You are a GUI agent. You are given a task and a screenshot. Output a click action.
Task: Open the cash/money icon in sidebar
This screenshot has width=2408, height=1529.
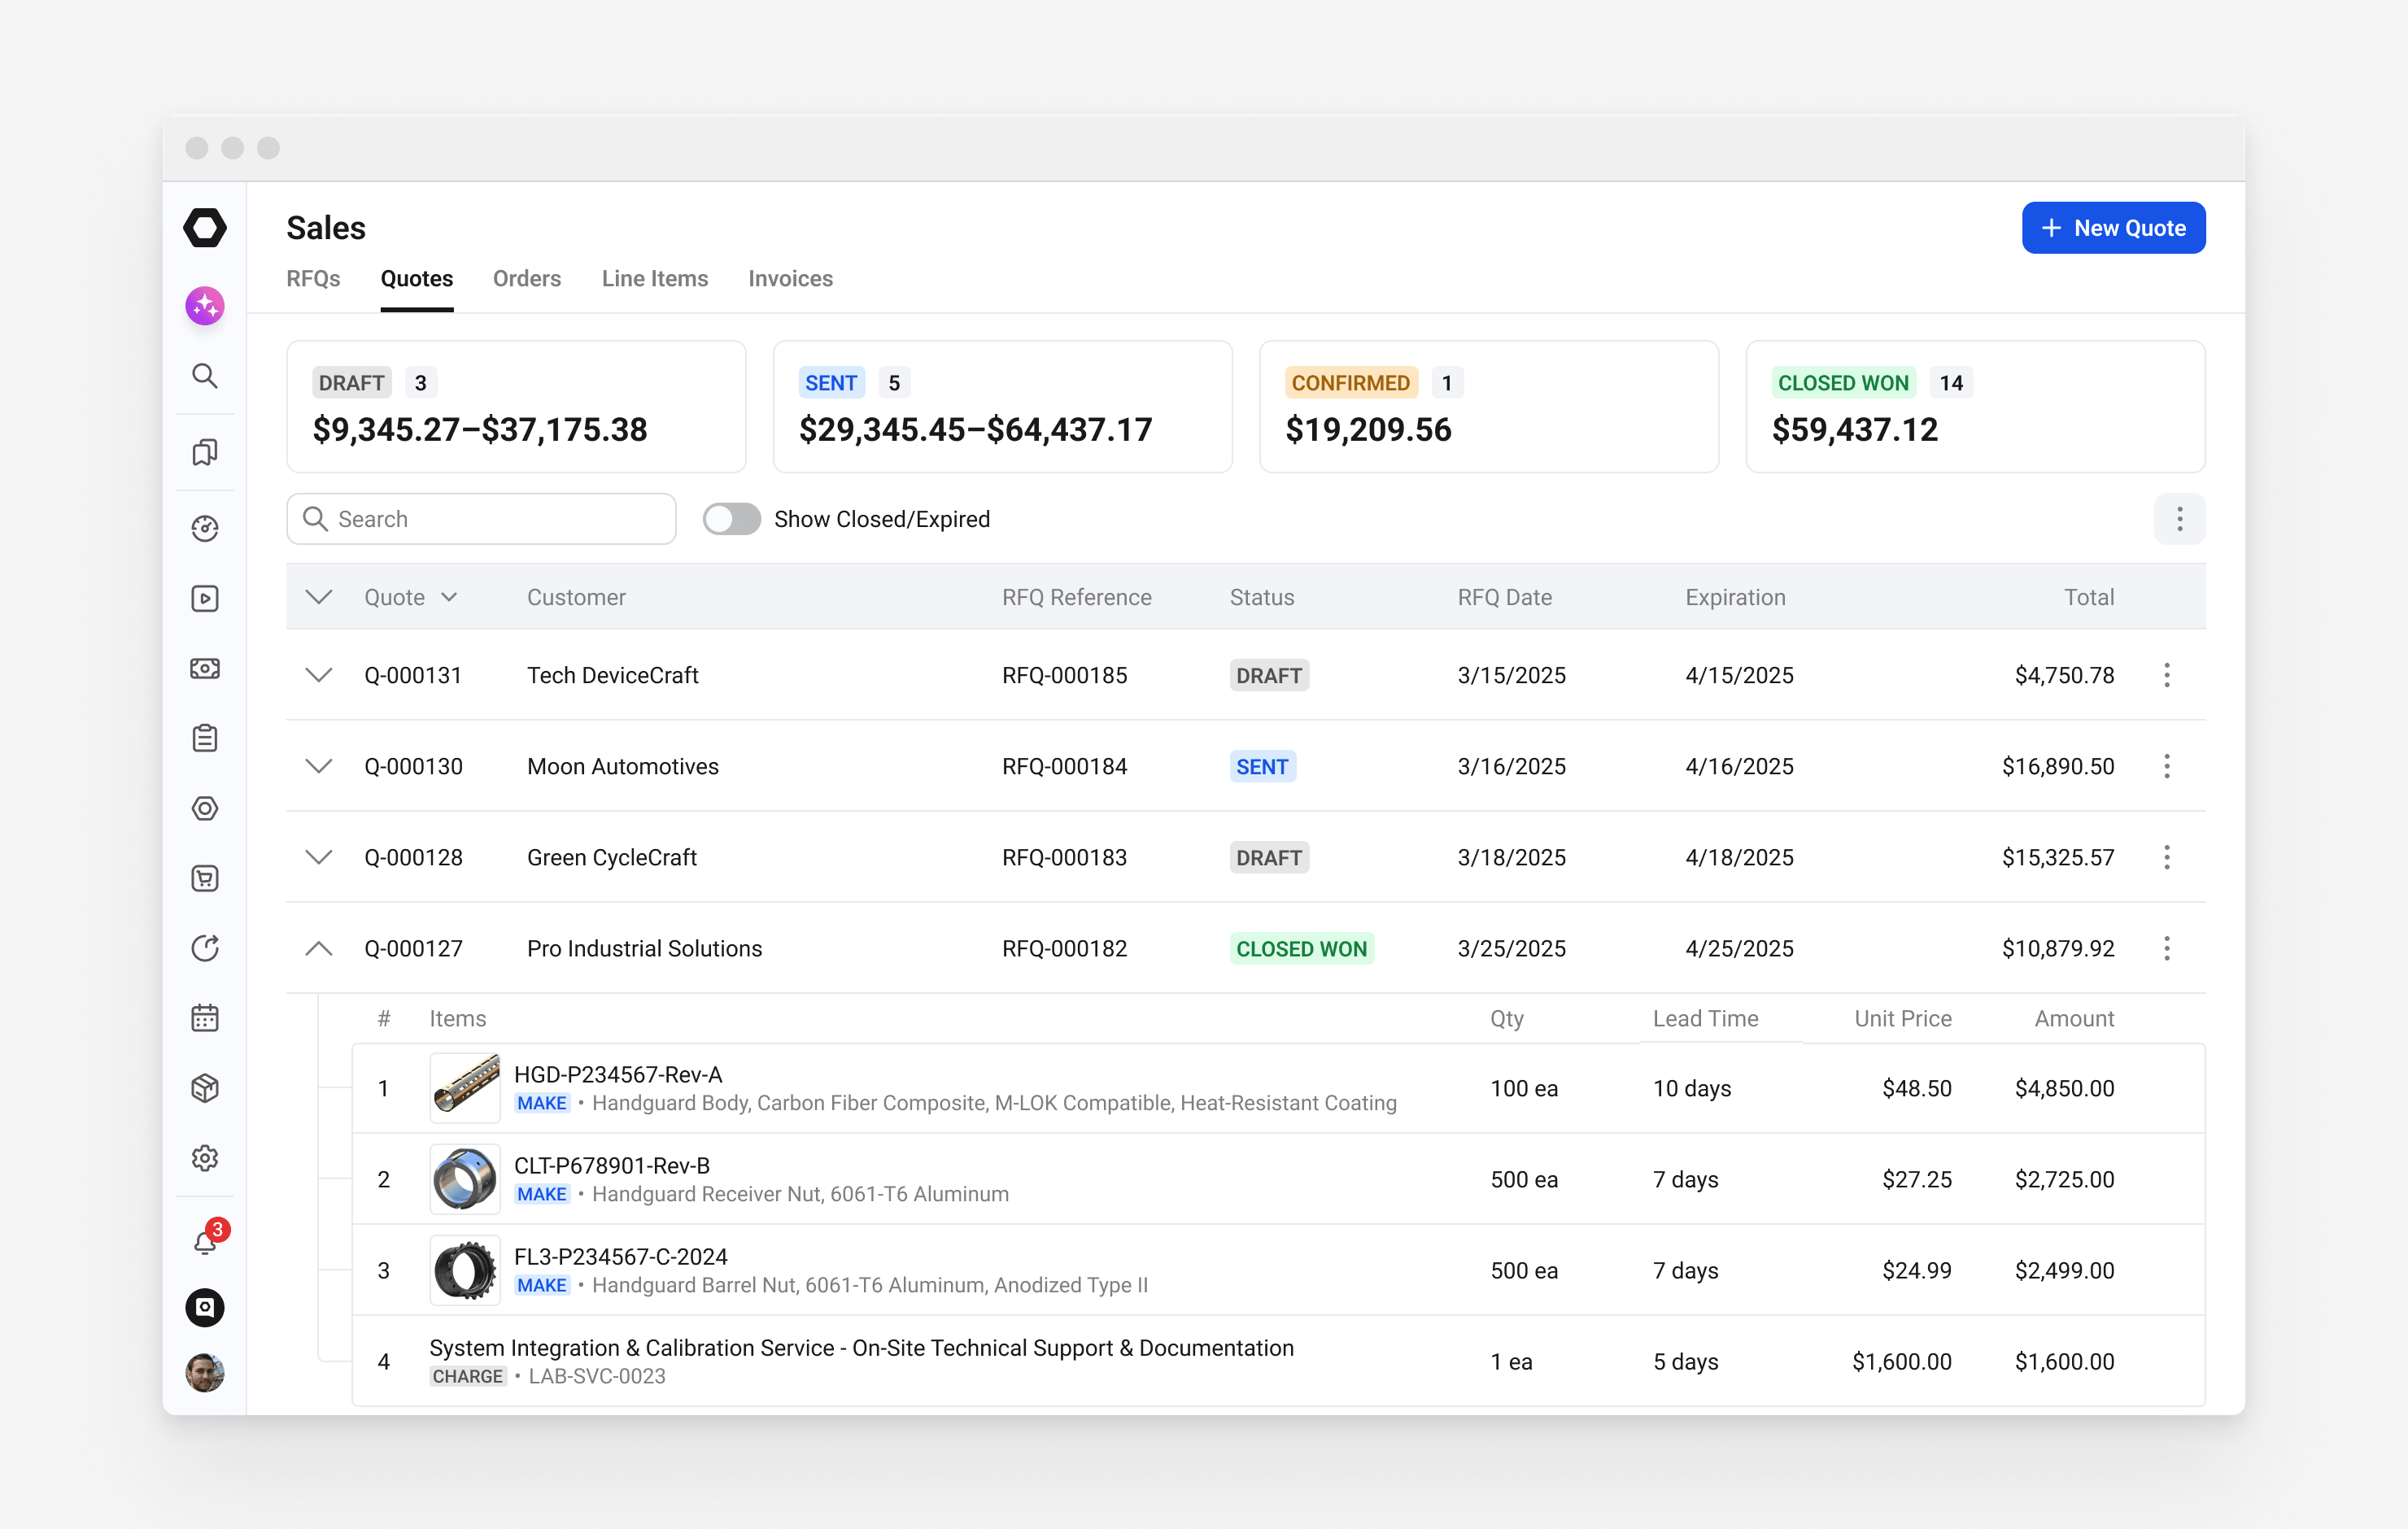click(204, 668)
